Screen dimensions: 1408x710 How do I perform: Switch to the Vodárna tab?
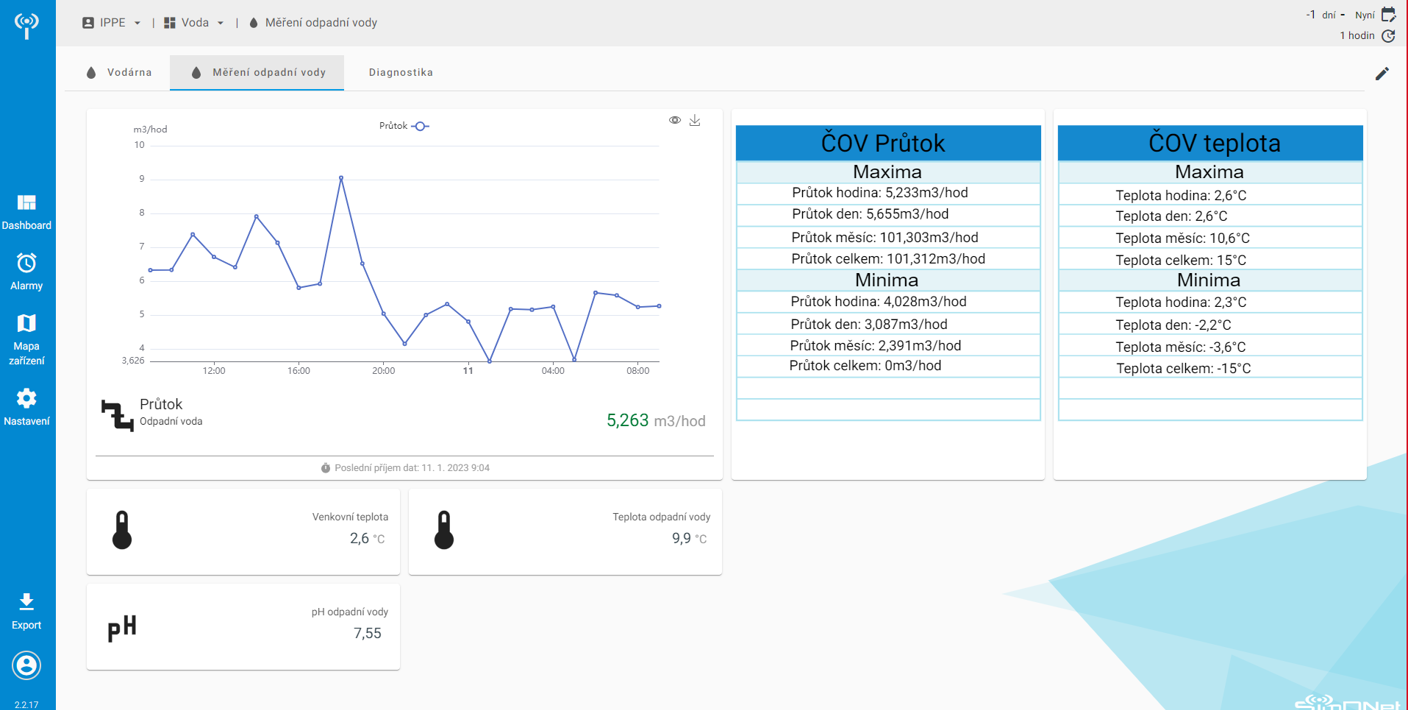point(120,73)
